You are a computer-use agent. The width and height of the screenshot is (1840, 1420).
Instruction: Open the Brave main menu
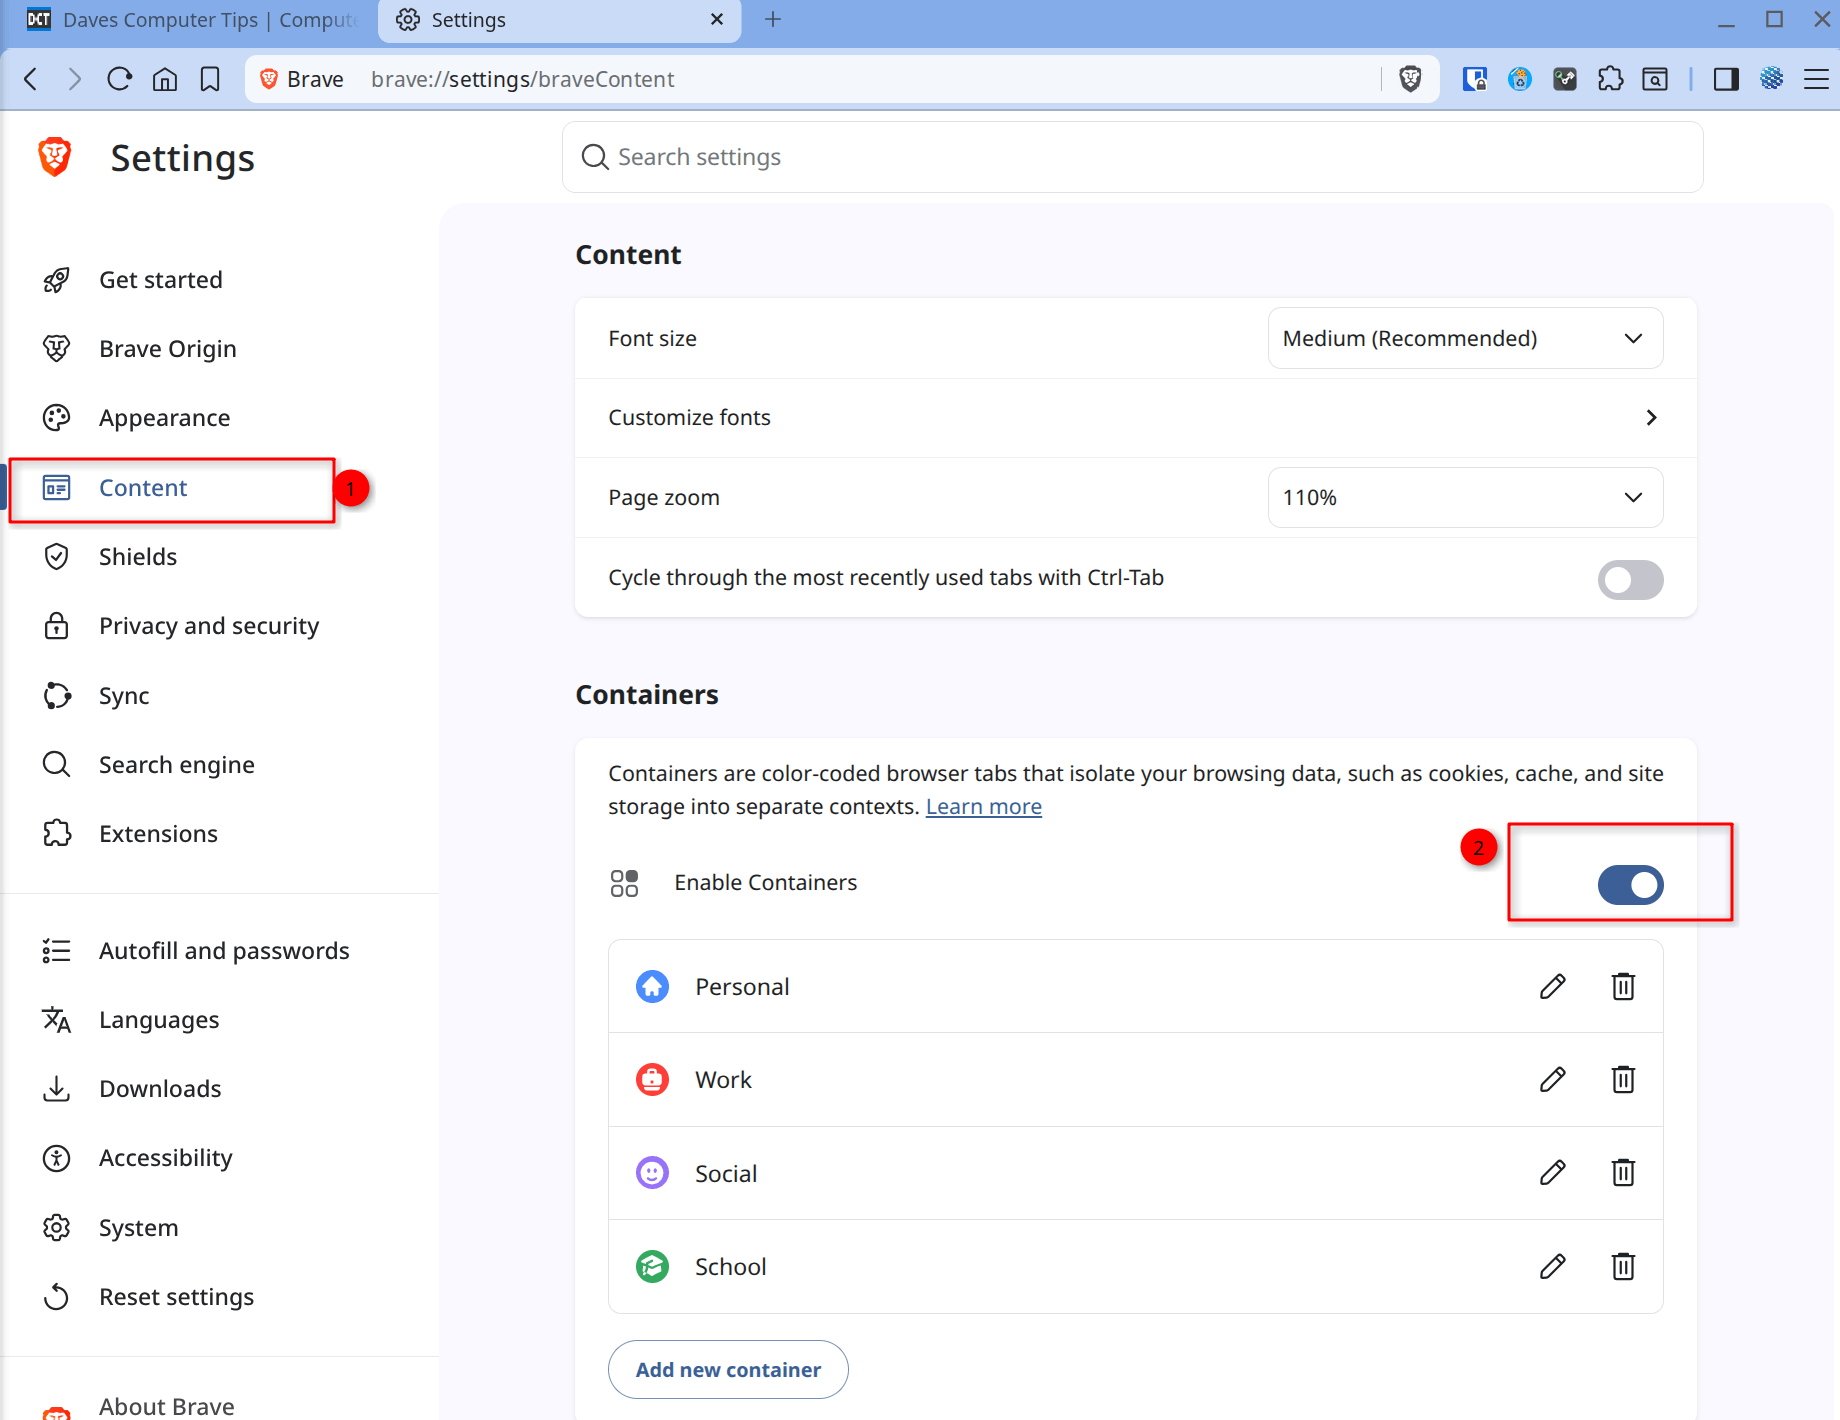pyautogui.click(x=1816, y=79)
